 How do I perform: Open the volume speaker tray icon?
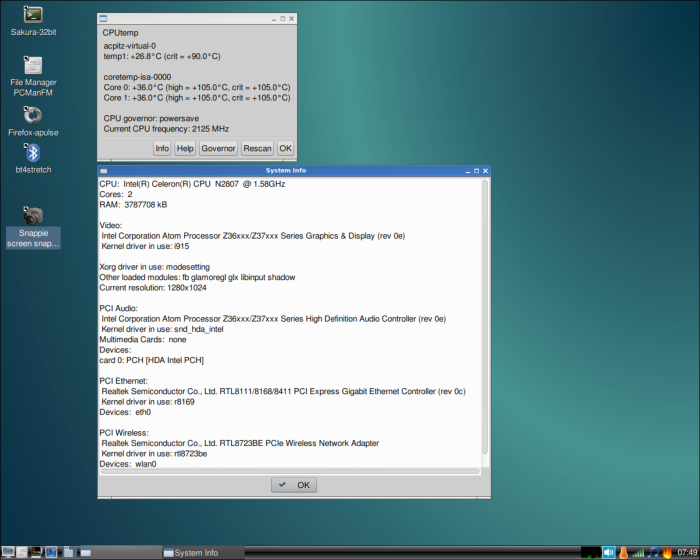tap(608, 553)
